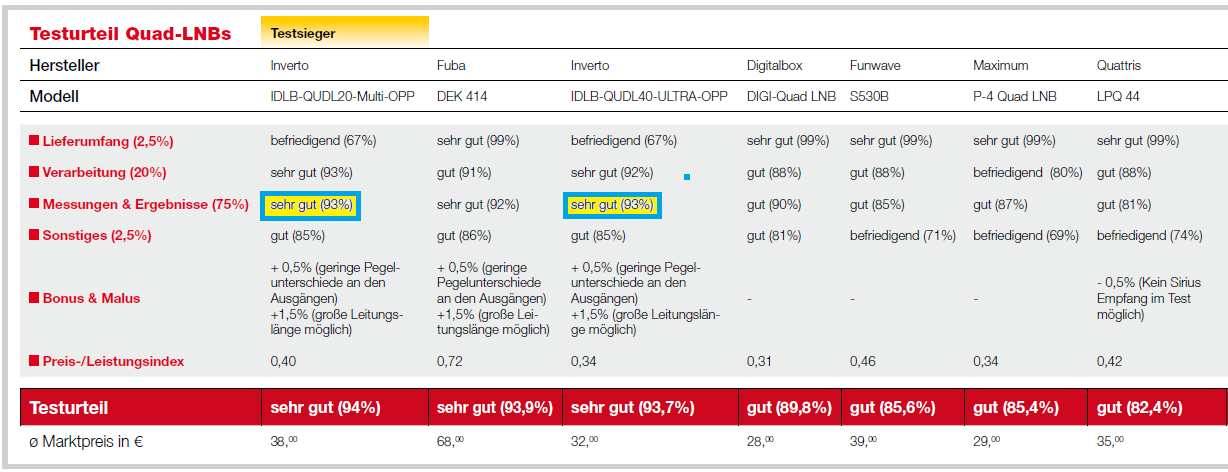This screenshot has width=1228, height=472.
Task: Click model 'IDLB-QUDL40-ULTRA-OPP'
Action: pyautogui.click(x=649, y=97)
